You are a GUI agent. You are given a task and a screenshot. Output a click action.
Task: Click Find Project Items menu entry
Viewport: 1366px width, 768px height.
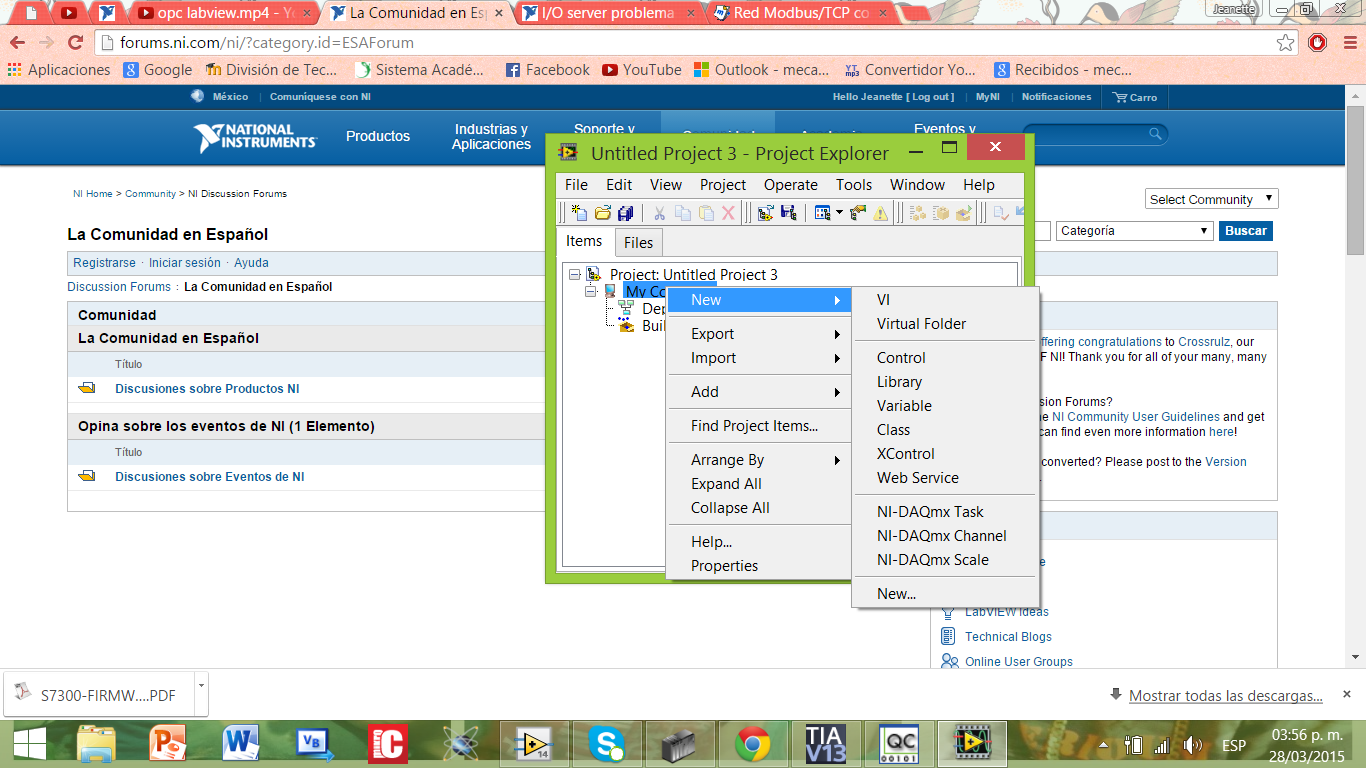tap(759, 426)
